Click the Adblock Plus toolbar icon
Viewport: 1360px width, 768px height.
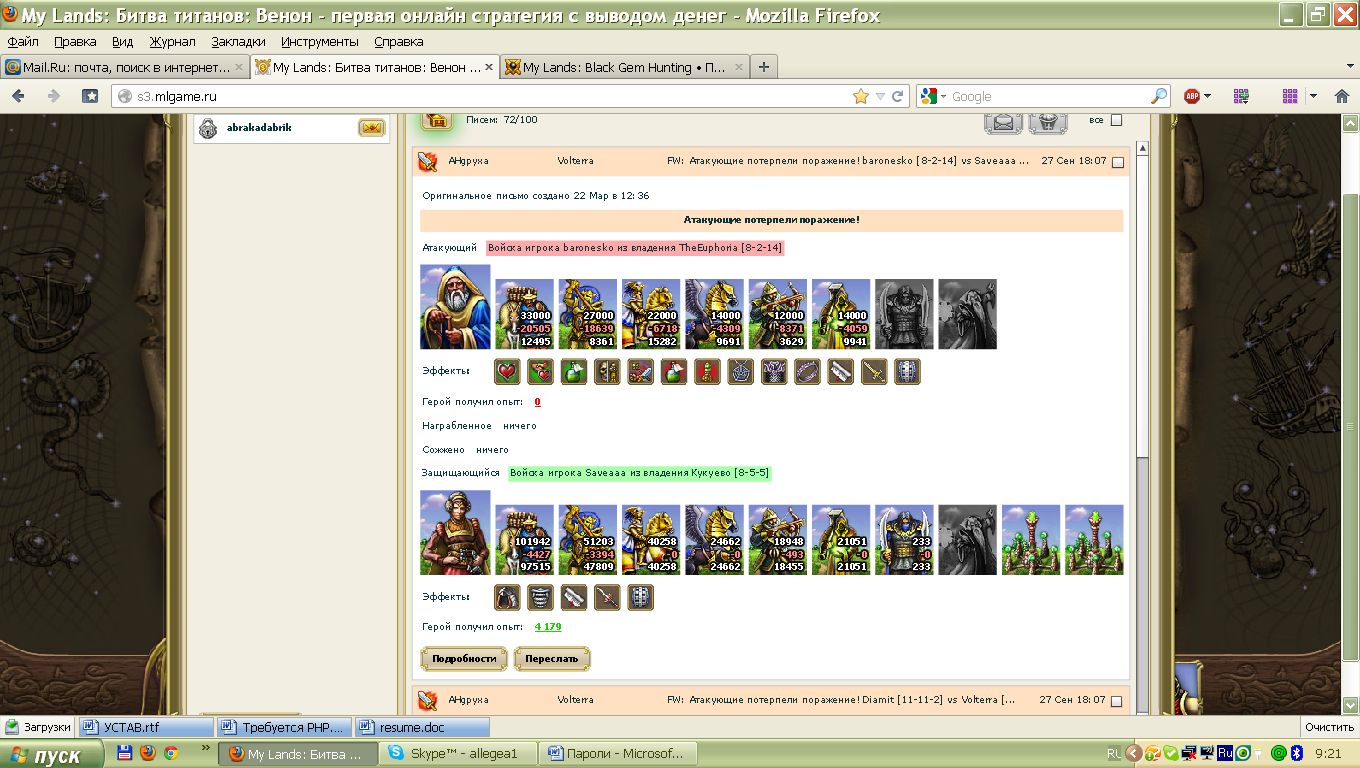coord(1192,96)
